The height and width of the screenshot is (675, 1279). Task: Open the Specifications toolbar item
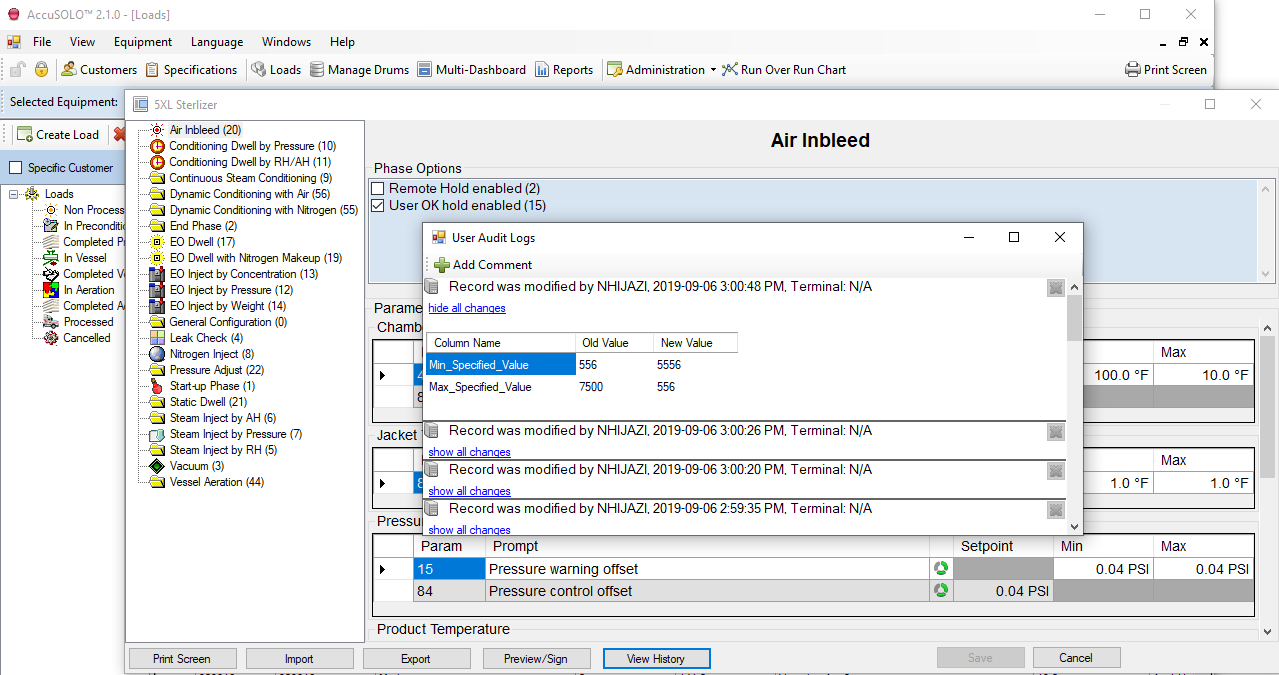tap(191, 70)
